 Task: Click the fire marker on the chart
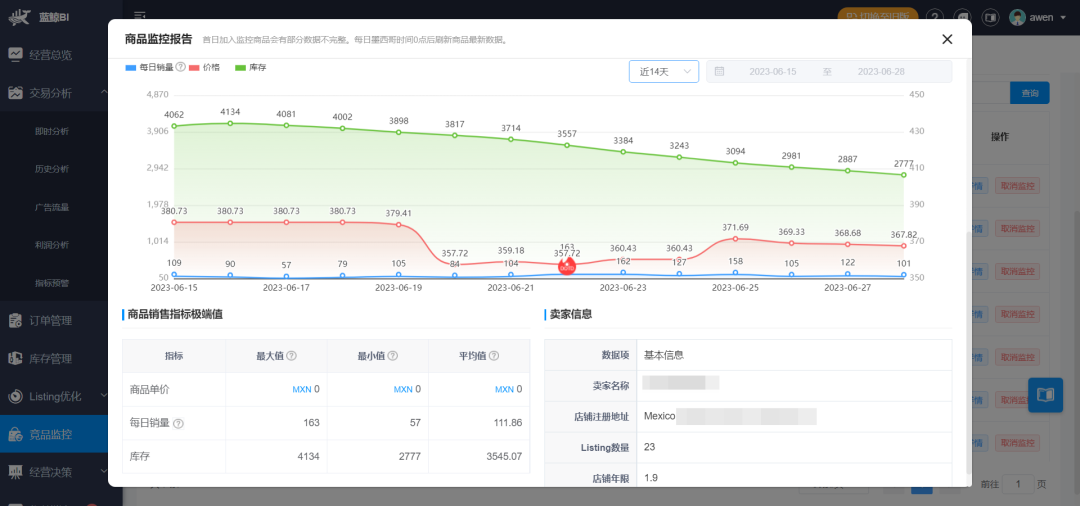coord(567,266)
